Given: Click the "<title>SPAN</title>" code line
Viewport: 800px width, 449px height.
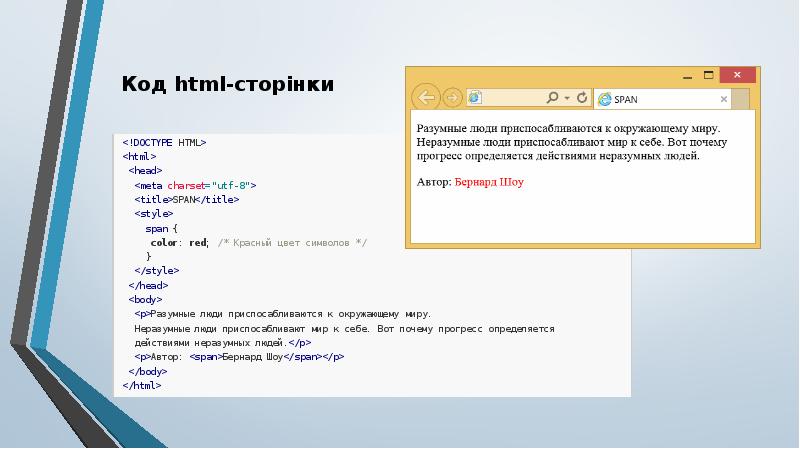Looking at the screenshot, I should tap(187, 199).
